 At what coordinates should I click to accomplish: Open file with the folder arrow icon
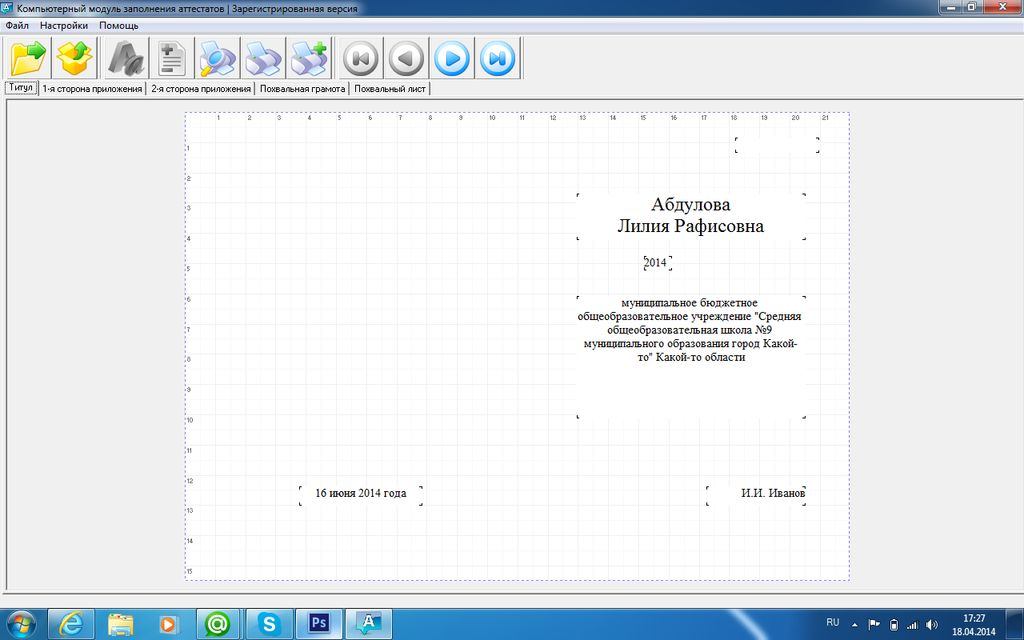pyautogui.click(x=28, y=58)
